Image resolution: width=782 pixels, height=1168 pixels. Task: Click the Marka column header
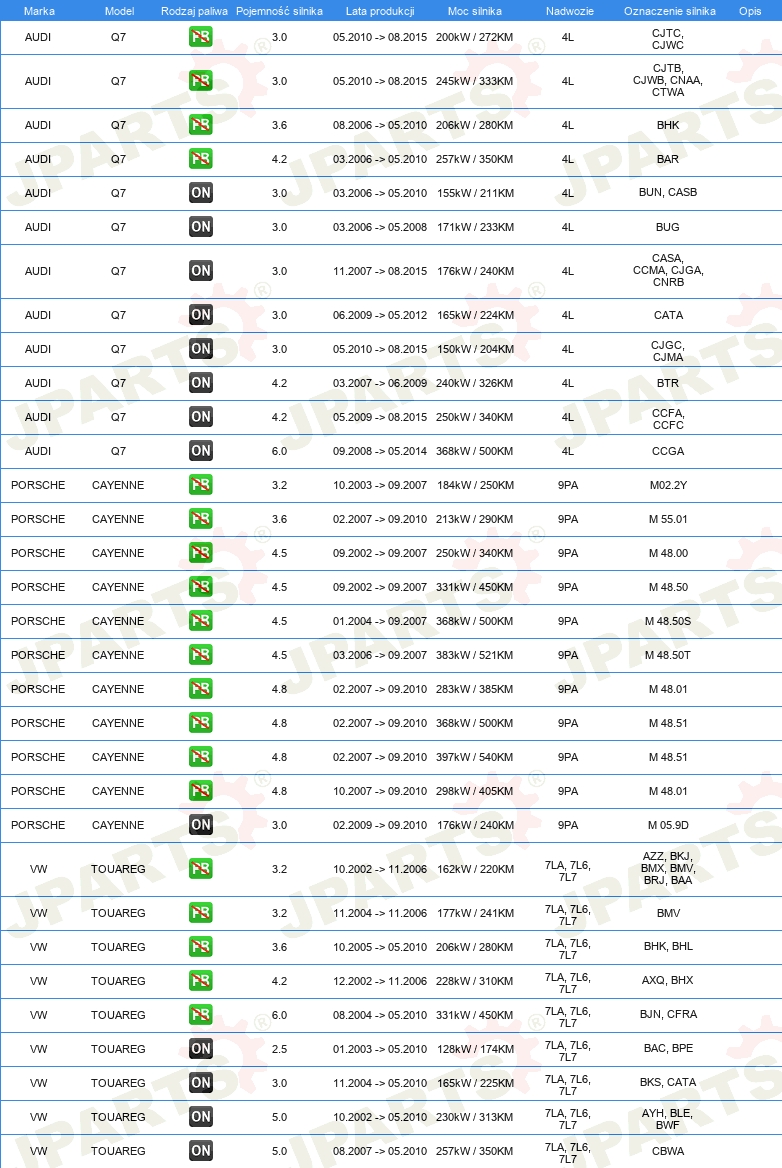39,11
